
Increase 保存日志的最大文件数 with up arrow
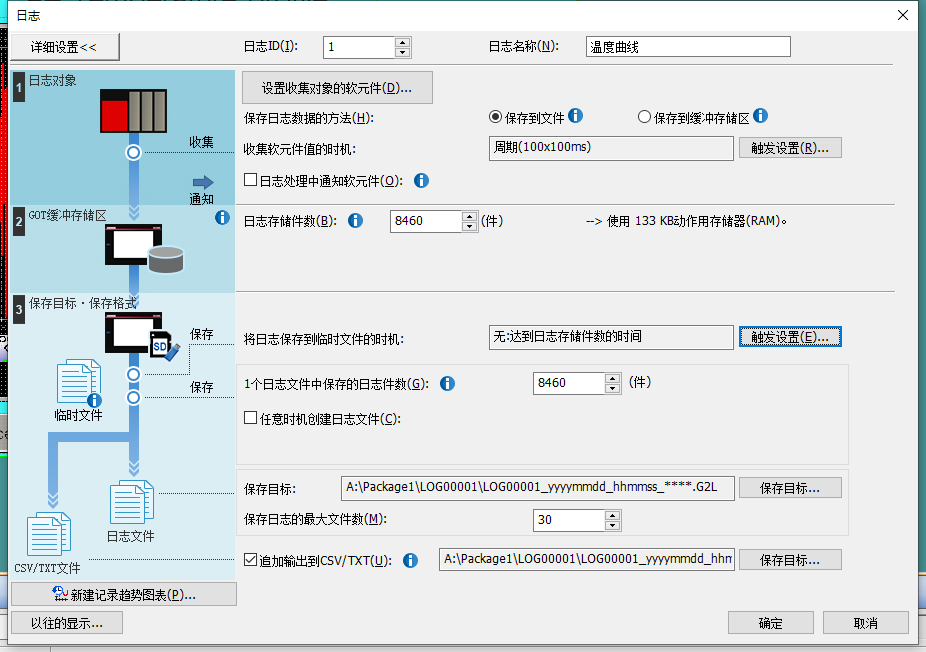(612, 515)
